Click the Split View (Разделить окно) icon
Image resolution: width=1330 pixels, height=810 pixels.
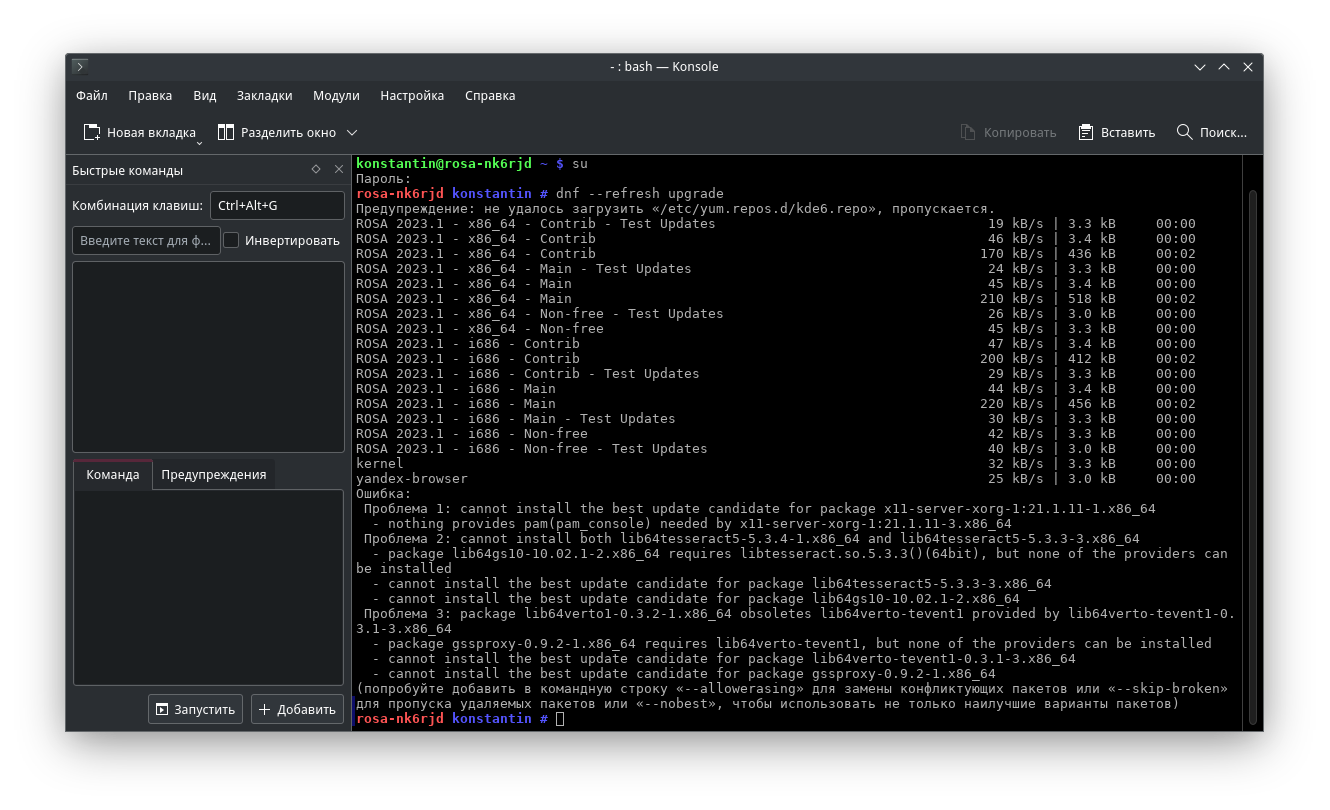click(226, 132)
